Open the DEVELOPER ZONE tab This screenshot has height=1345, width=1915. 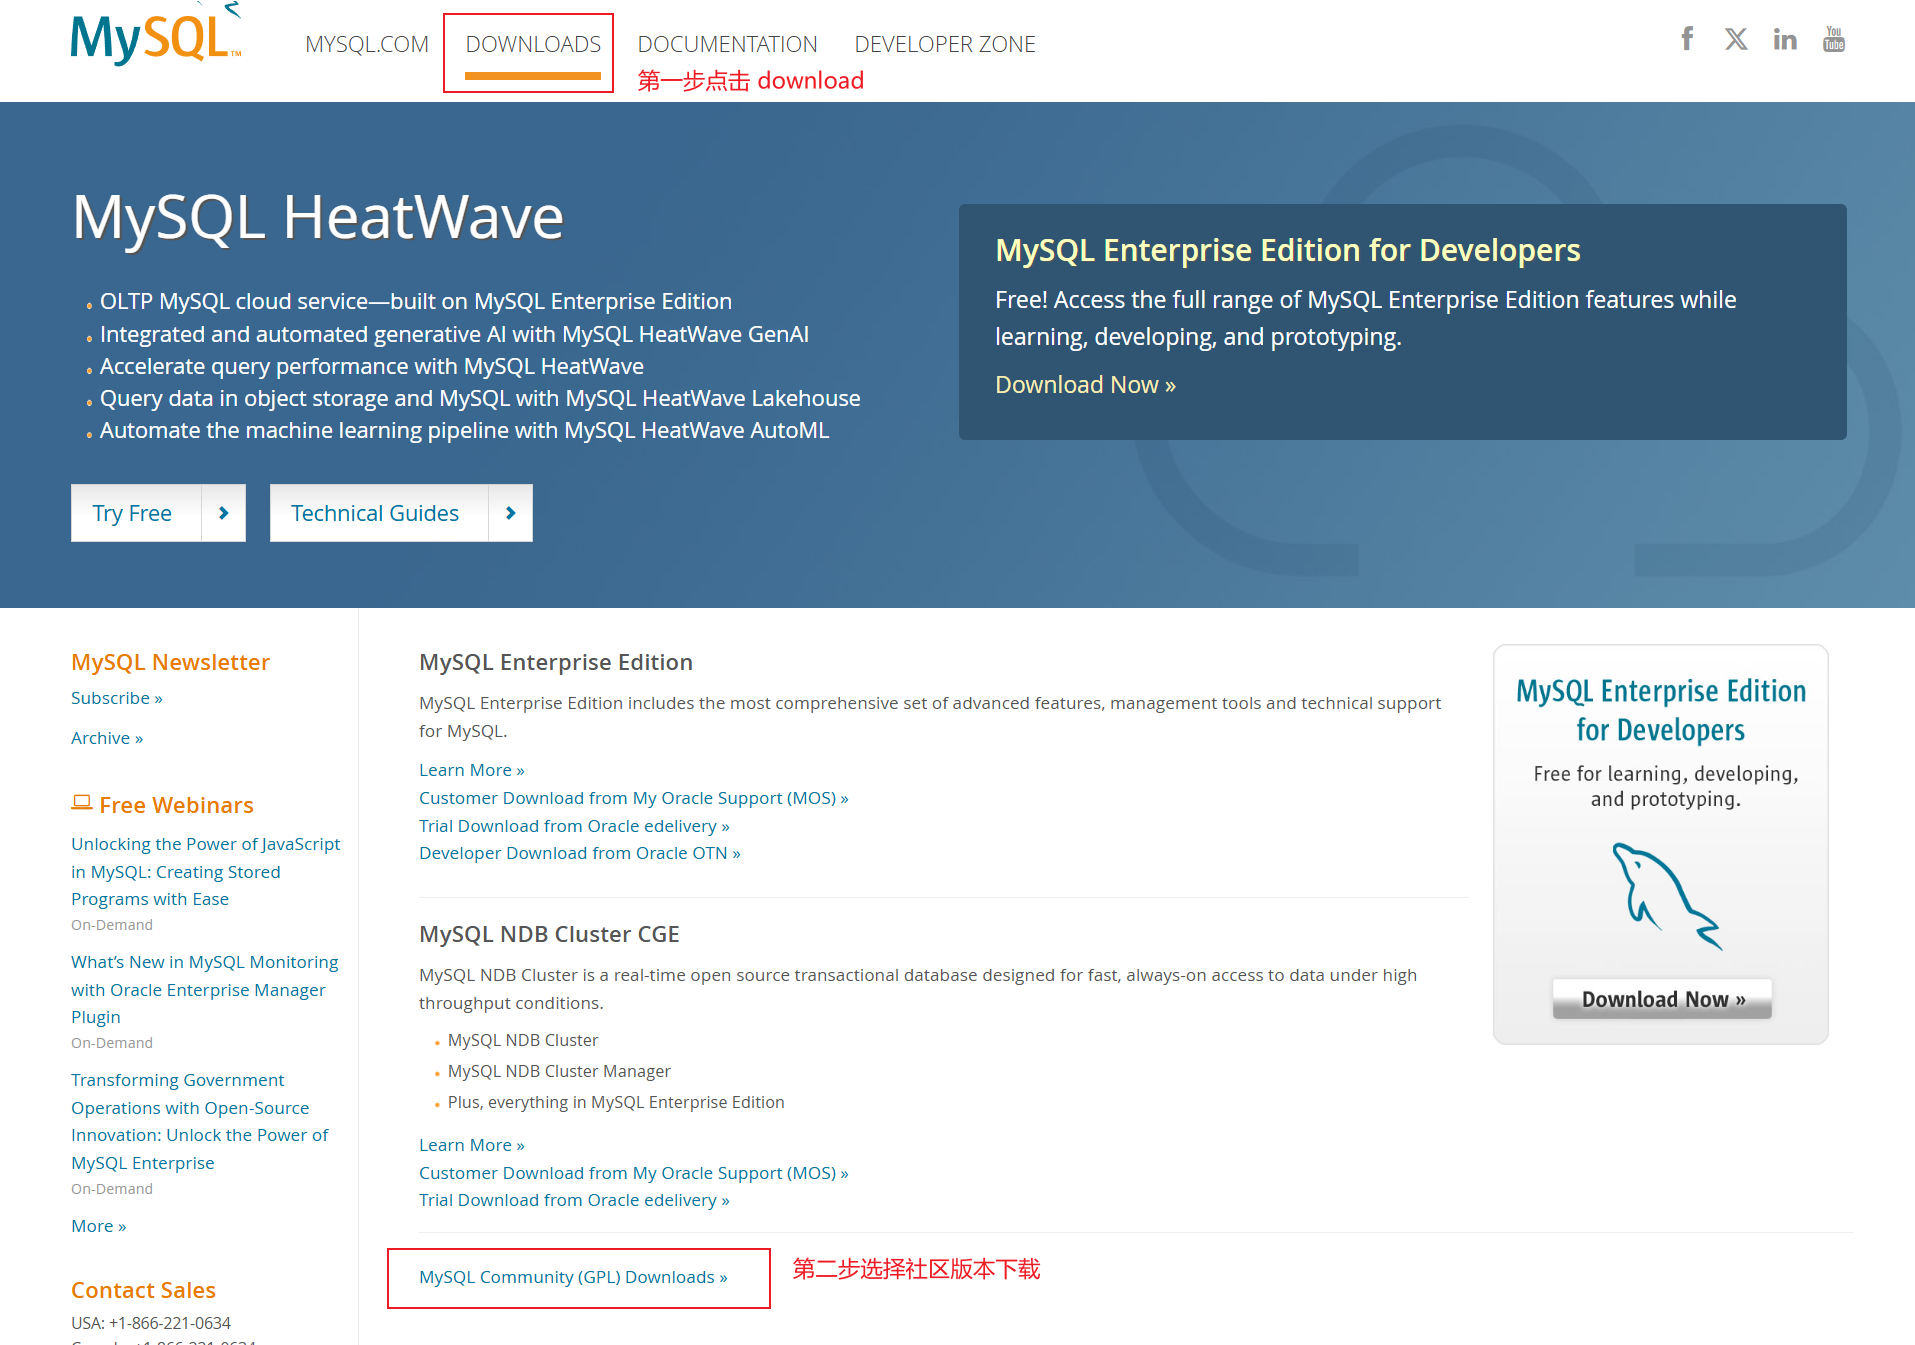click(945, 45)
